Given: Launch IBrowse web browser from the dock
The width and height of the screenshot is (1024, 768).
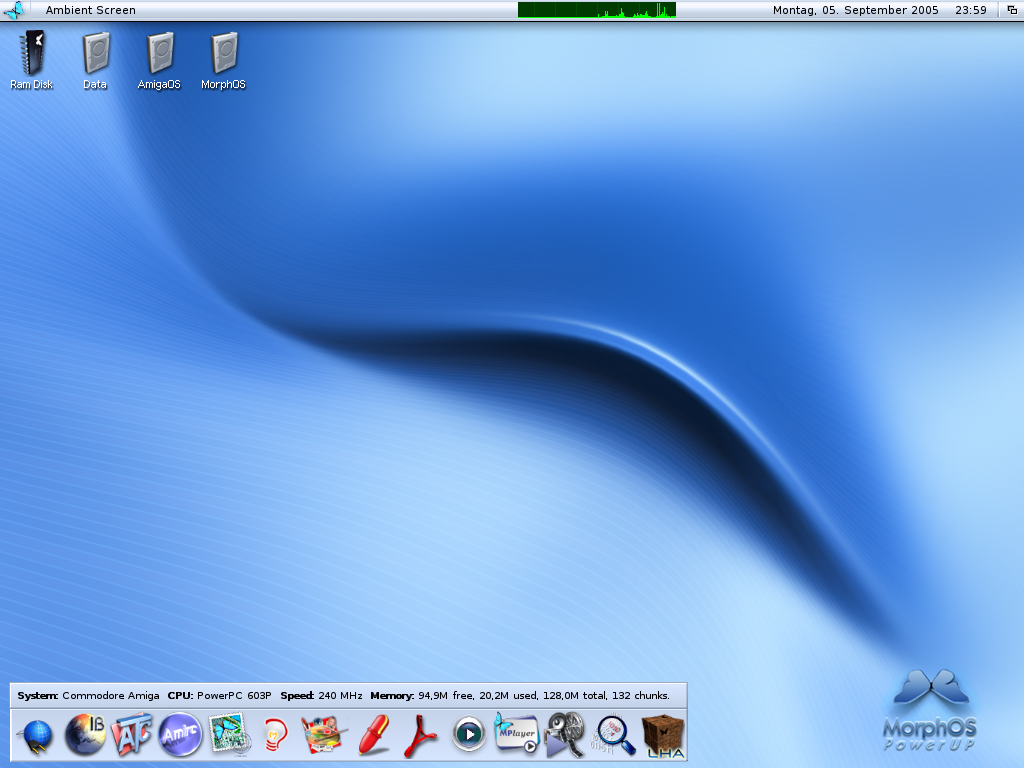Looking at the screenshot, I should [x=84, y=735].
